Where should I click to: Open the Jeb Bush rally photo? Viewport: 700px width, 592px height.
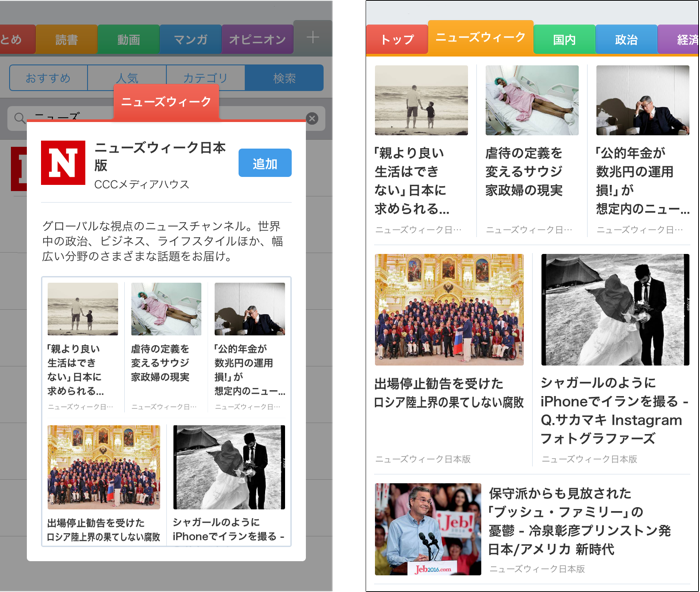click(x=428, y=529)
